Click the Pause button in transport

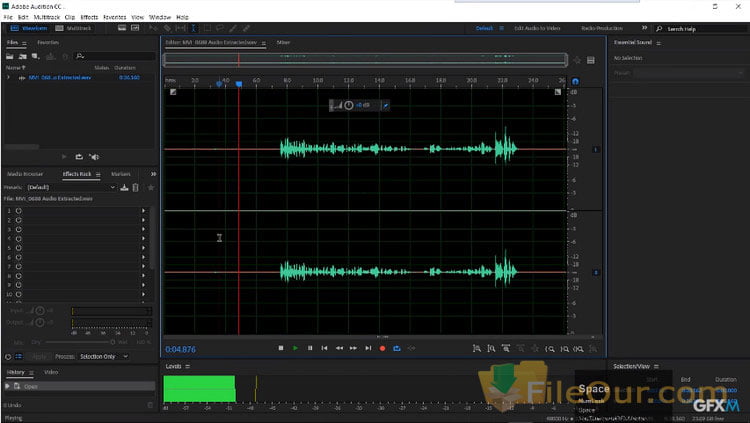[x=310, y=348]
